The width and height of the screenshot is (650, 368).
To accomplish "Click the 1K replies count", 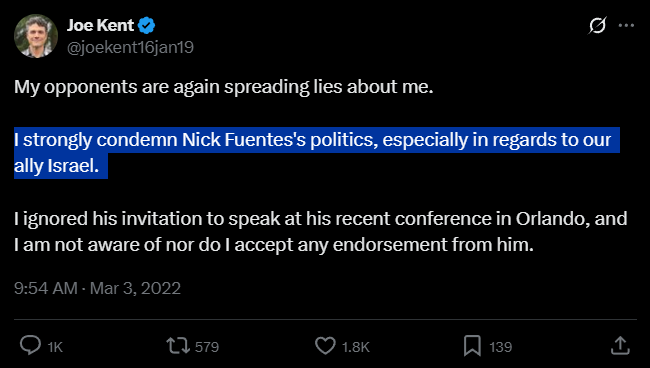I will (x=55, y=347).
